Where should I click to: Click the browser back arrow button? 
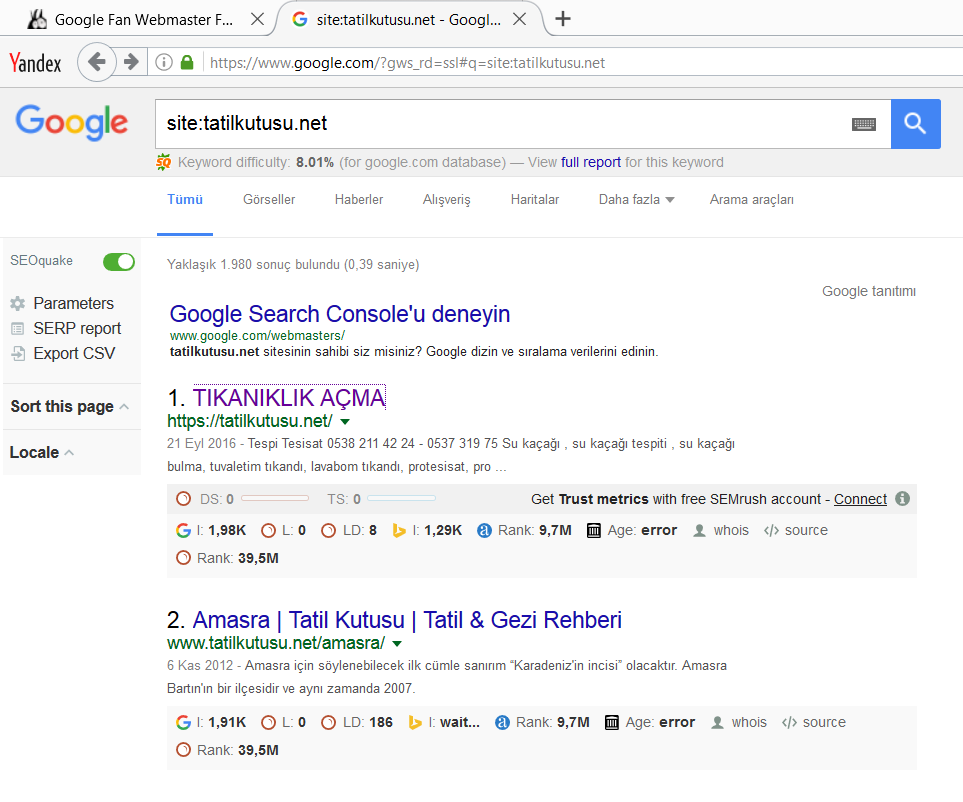(x=97, y=62)
